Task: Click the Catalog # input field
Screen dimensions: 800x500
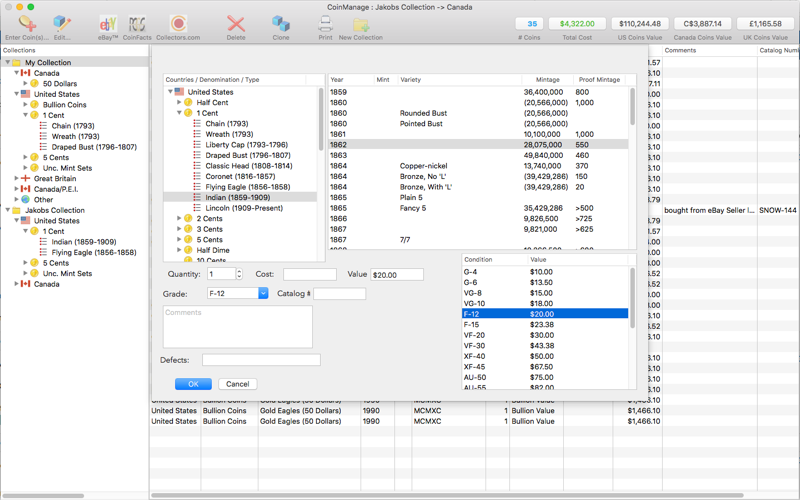Action: coord(339,293)
